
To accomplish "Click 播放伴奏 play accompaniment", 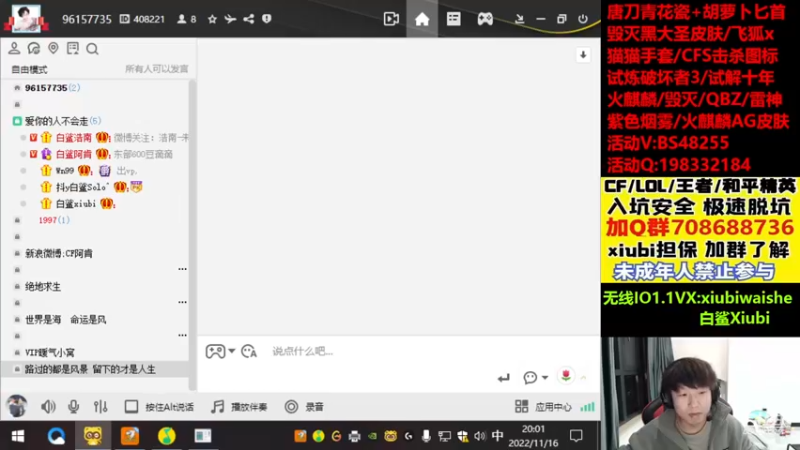I will (x=239, y=407).
